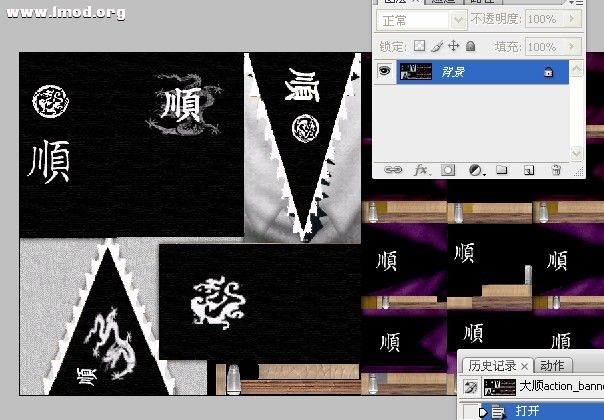Create a new layer group
The width and height of the screenshot is (604, 420).
(502, 171)
